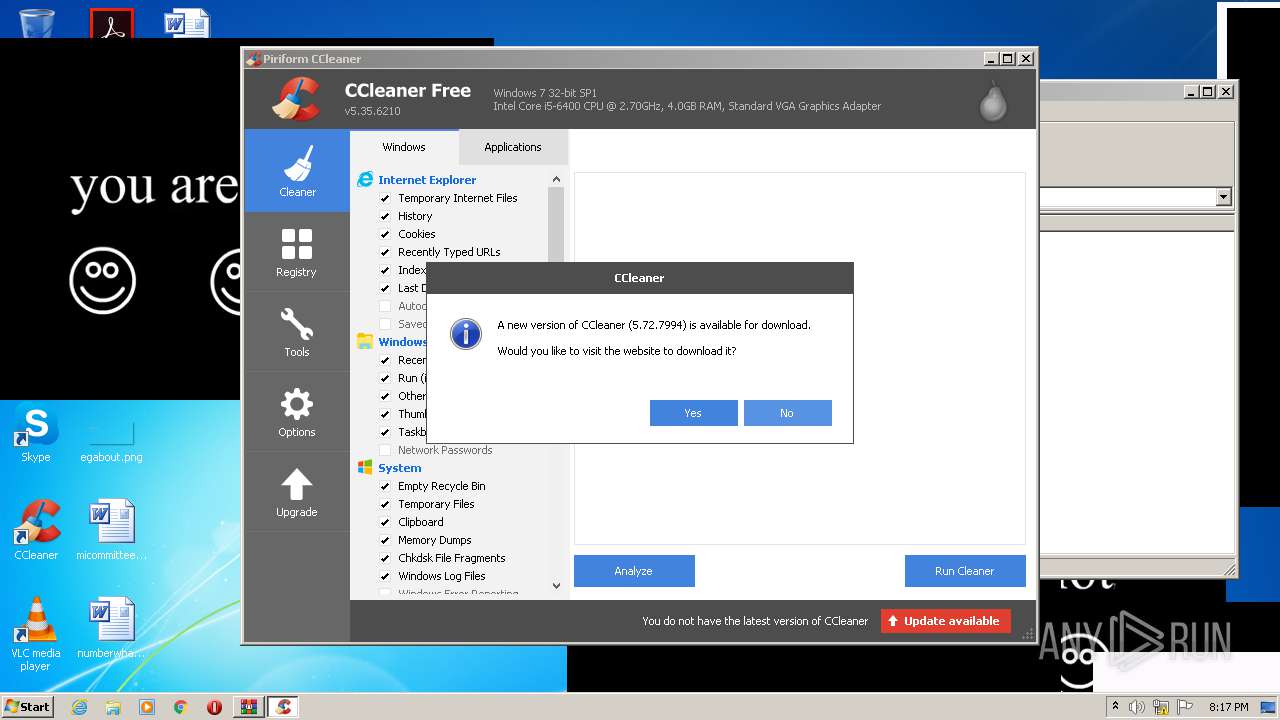Uncheck Chkdsk File Fragments
The width and height of the screenshot is (1280, 720).
(385, 558)
